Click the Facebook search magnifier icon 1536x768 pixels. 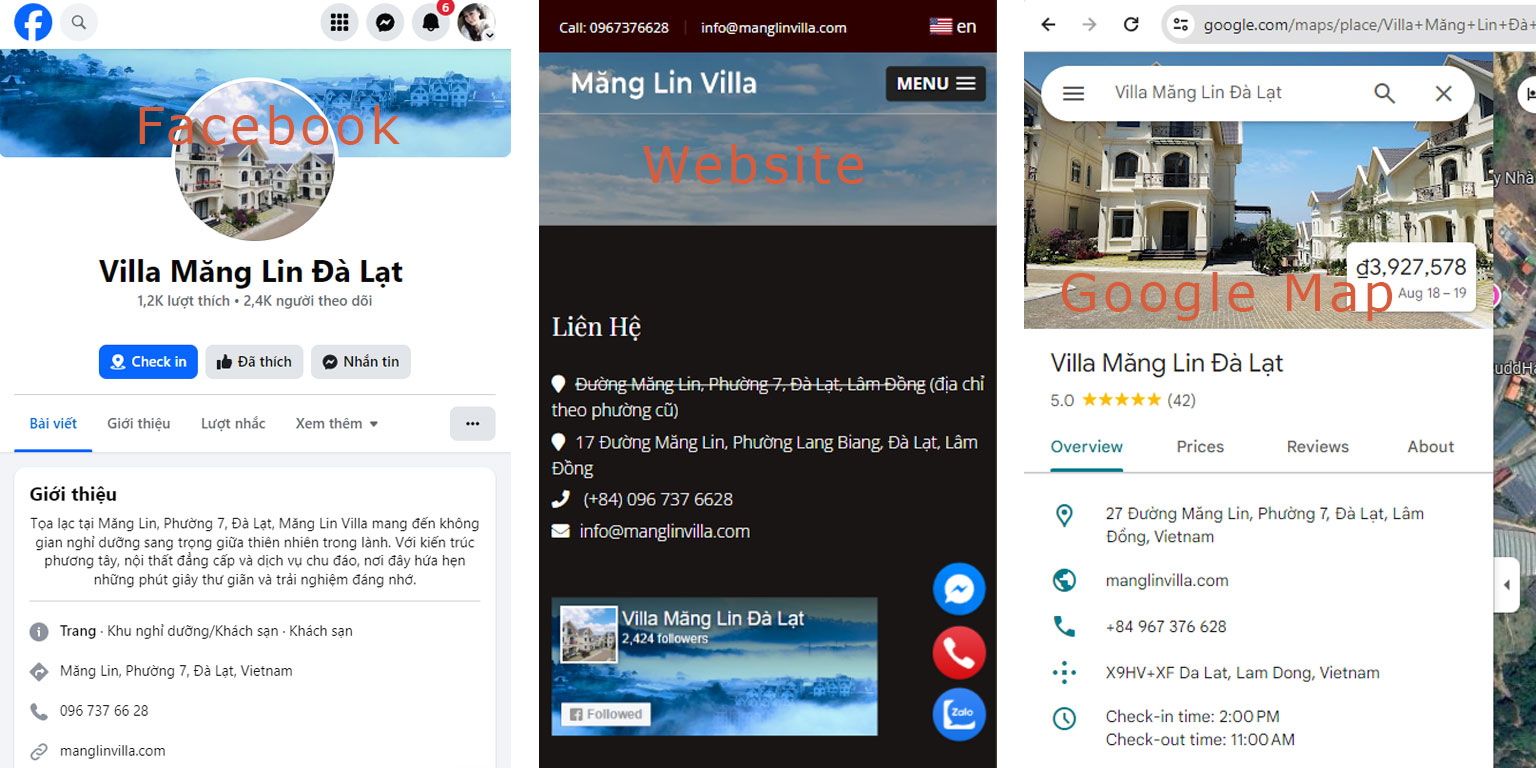pyautogui.click(x=79, y=21)
